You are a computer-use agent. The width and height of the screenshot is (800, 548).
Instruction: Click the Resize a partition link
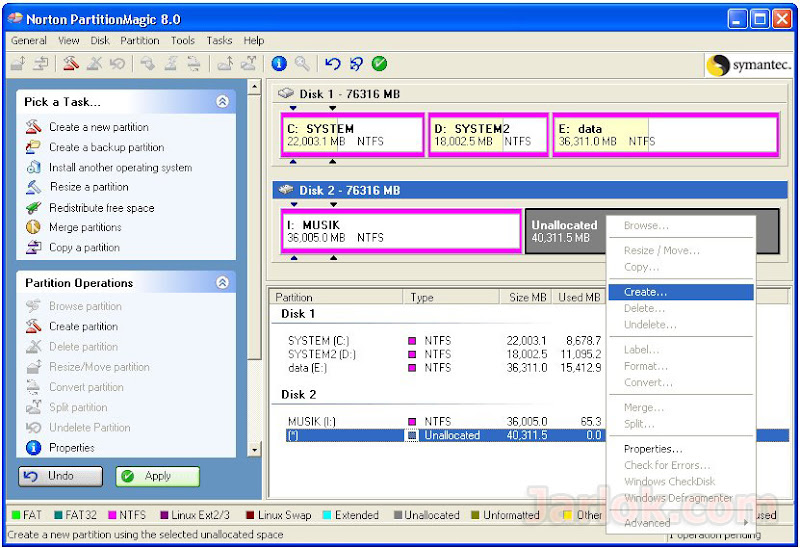89,187
